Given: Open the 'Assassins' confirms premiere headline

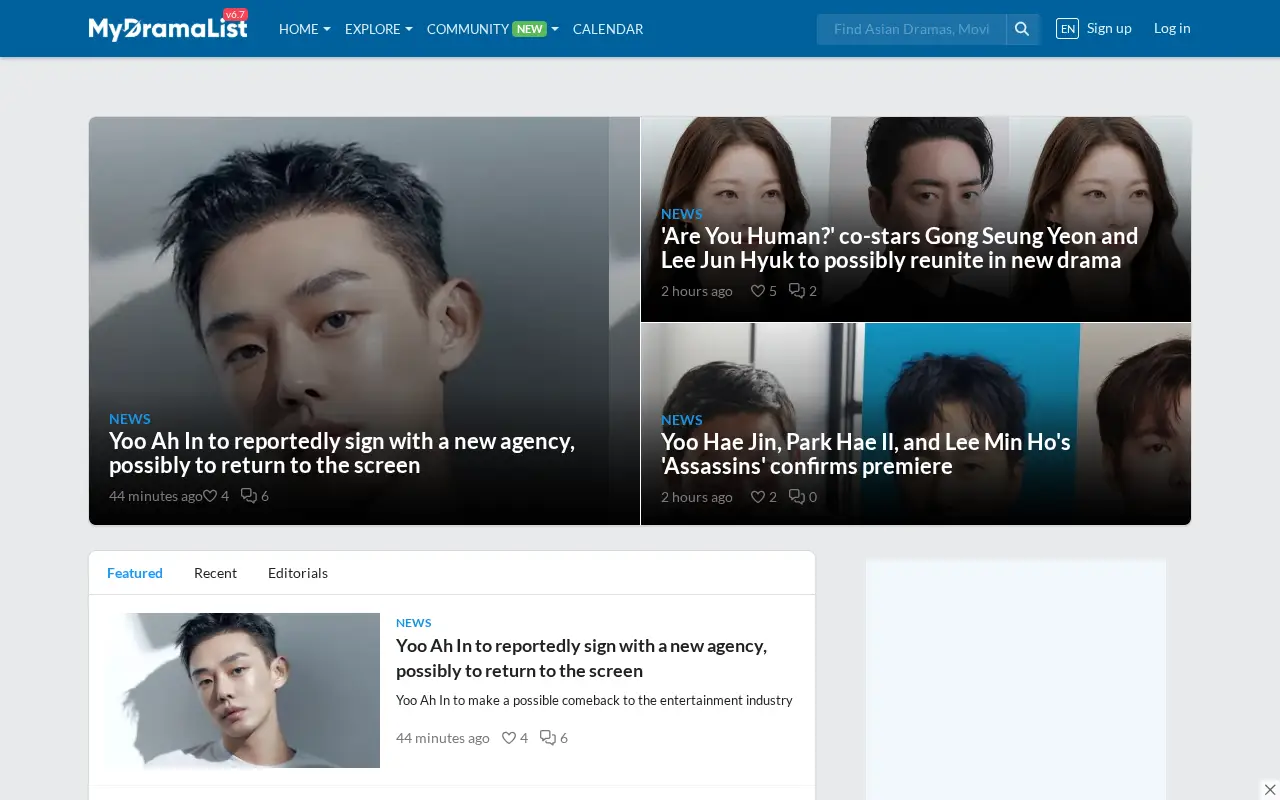Looking at the screenshot, I should click(866, 454).
